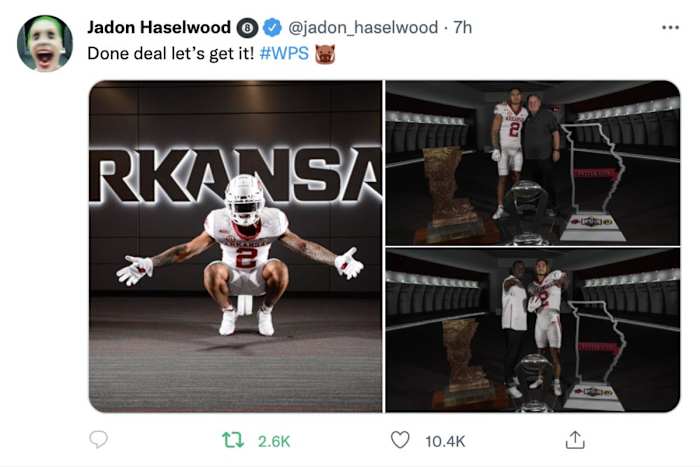Click the Jadon Haselwood display name

(x=159, y=27)
